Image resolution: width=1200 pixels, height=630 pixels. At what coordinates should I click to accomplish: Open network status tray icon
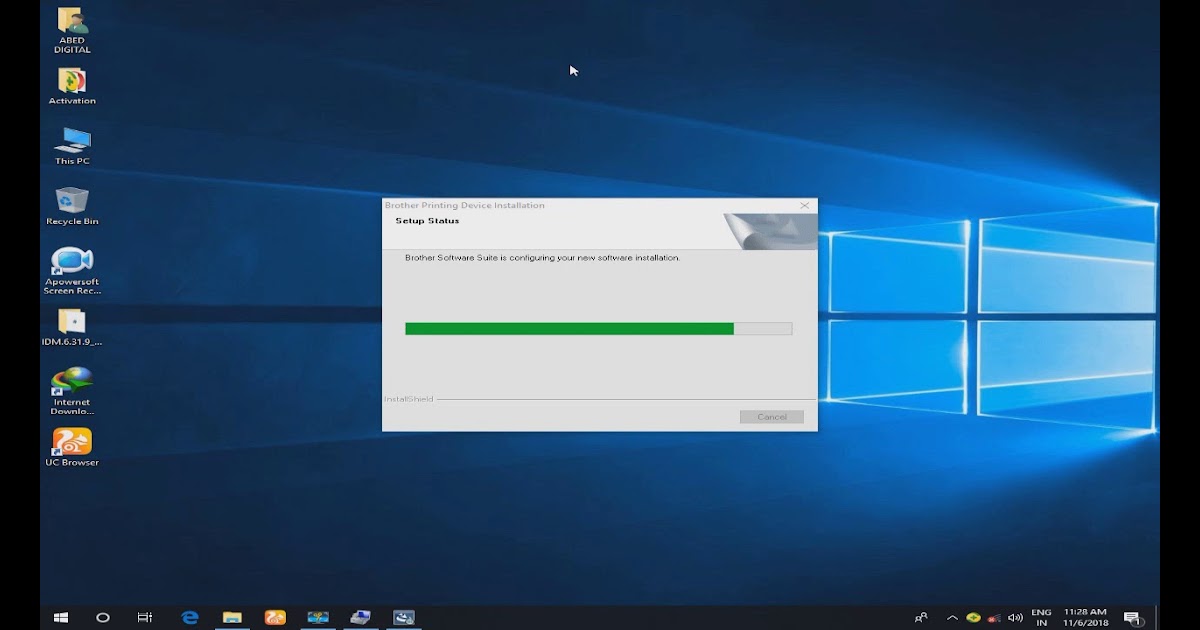(x=994, y=618)
